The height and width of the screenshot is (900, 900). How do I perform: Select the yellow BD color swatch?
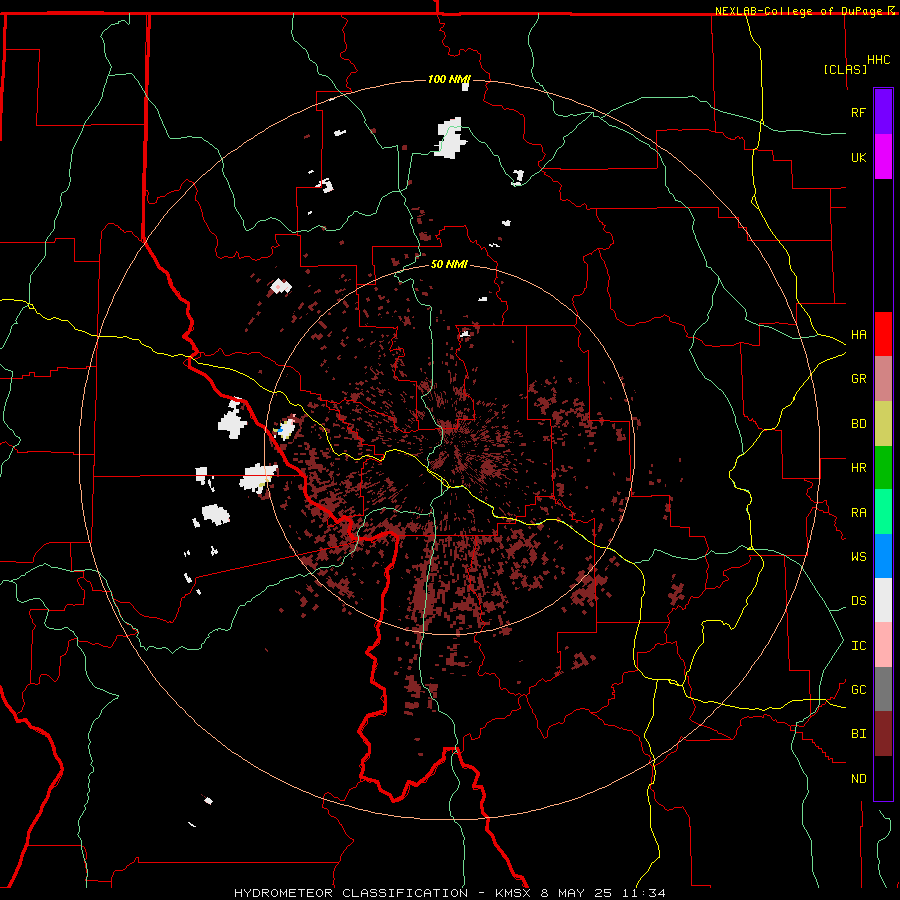tap(883, 424)
